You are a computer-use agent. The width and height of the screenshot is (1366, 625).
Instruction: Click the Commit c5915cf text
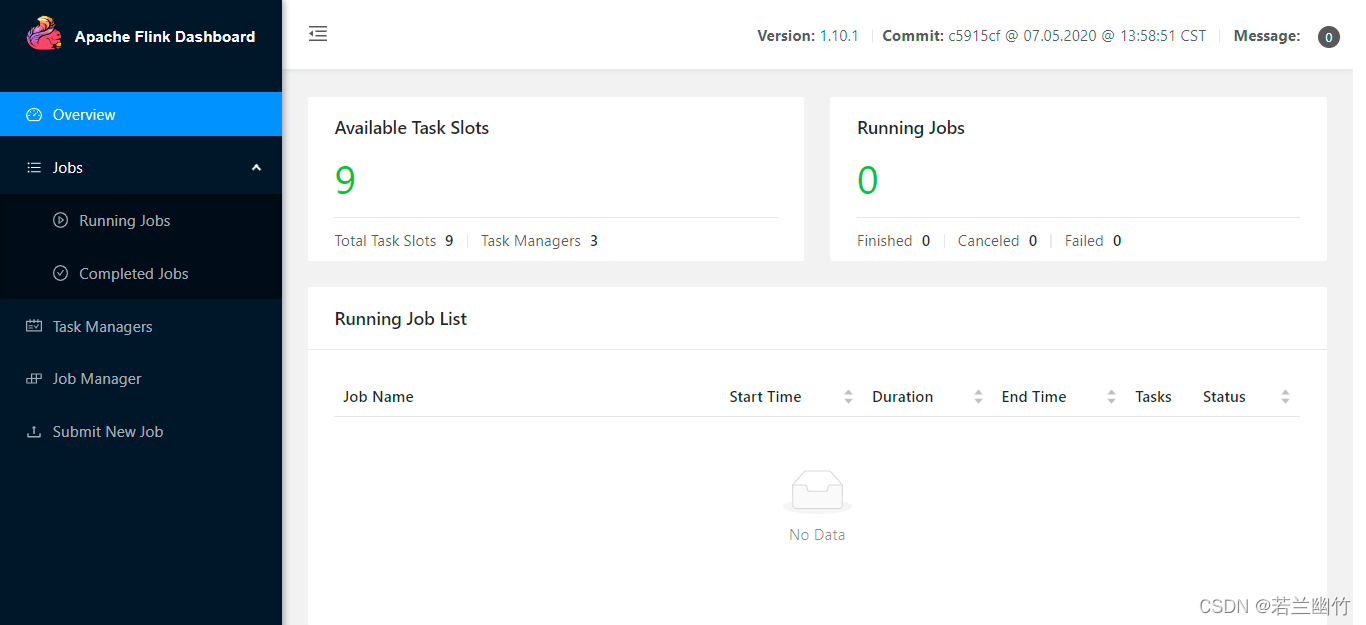pyautogui.click(x=1044, y=36)
